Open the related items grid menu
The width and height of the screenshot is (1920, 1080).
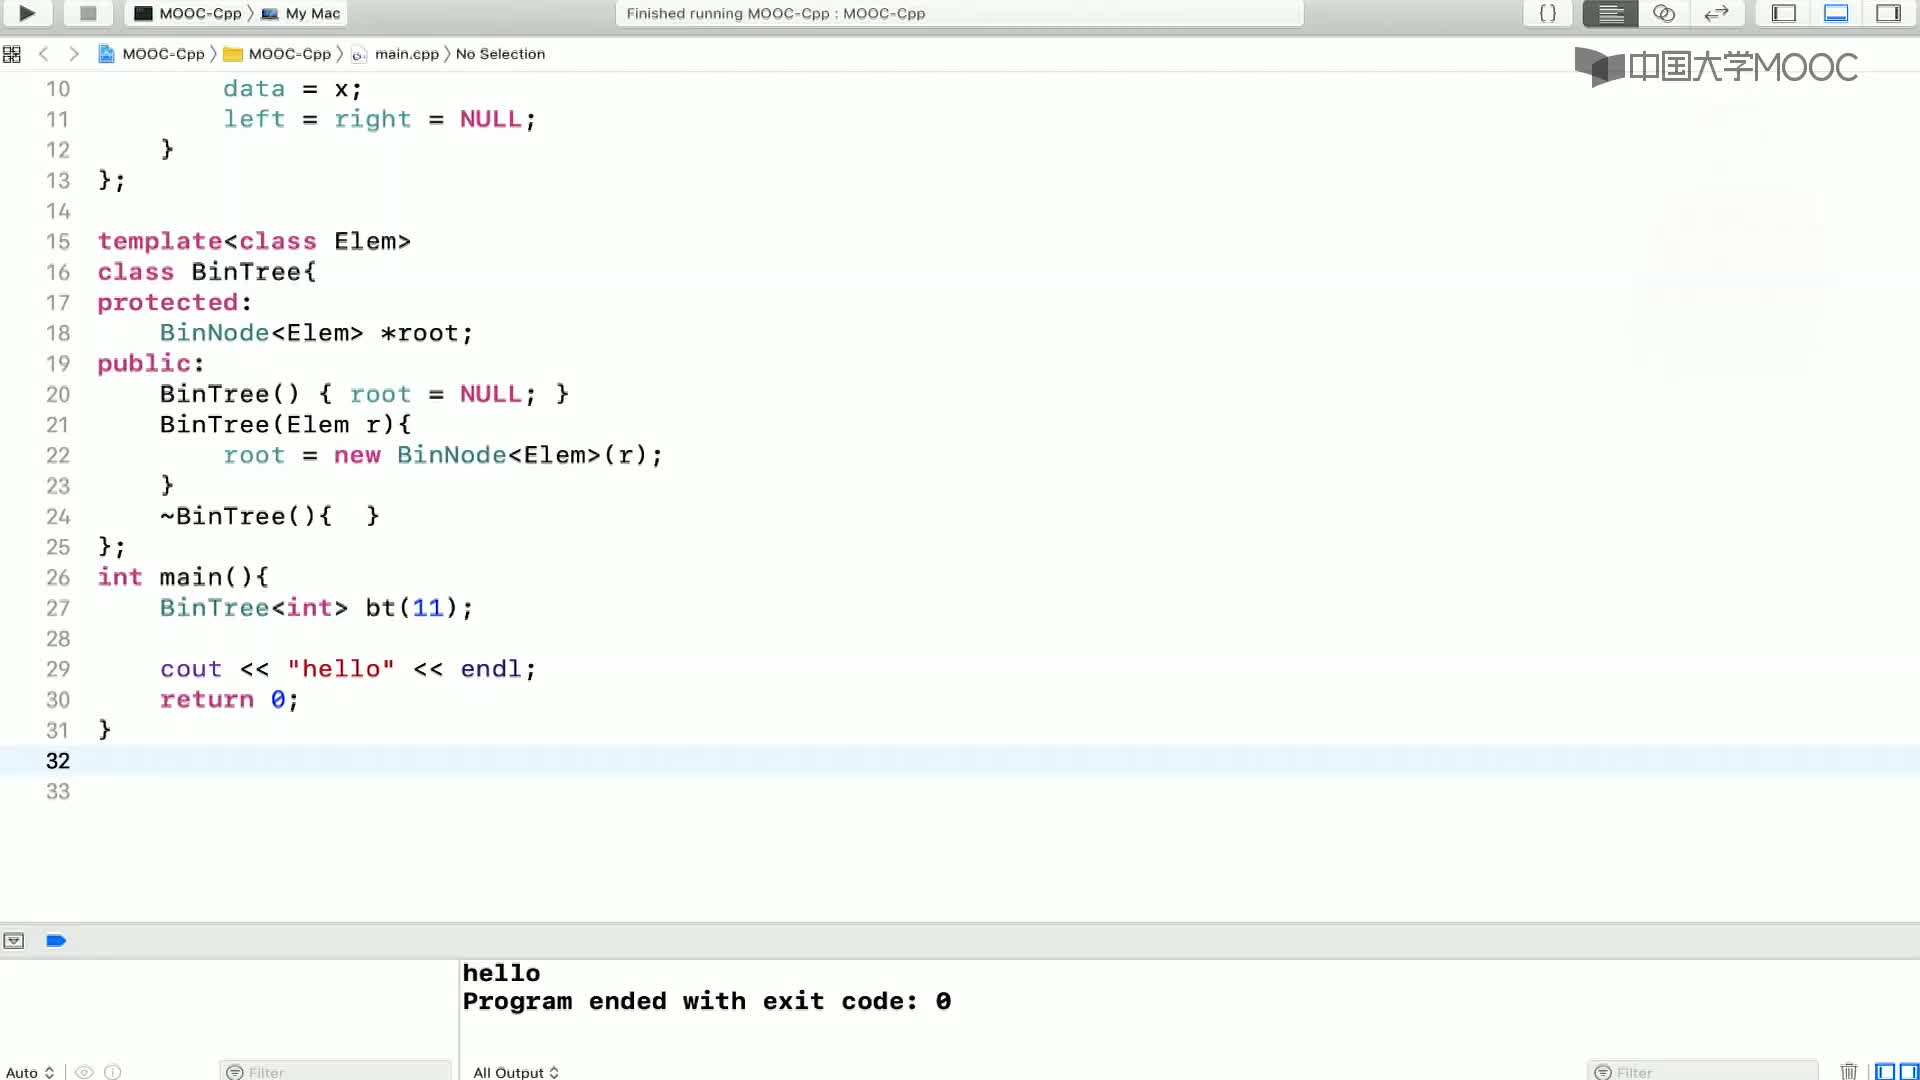click(x=12, y=54)
